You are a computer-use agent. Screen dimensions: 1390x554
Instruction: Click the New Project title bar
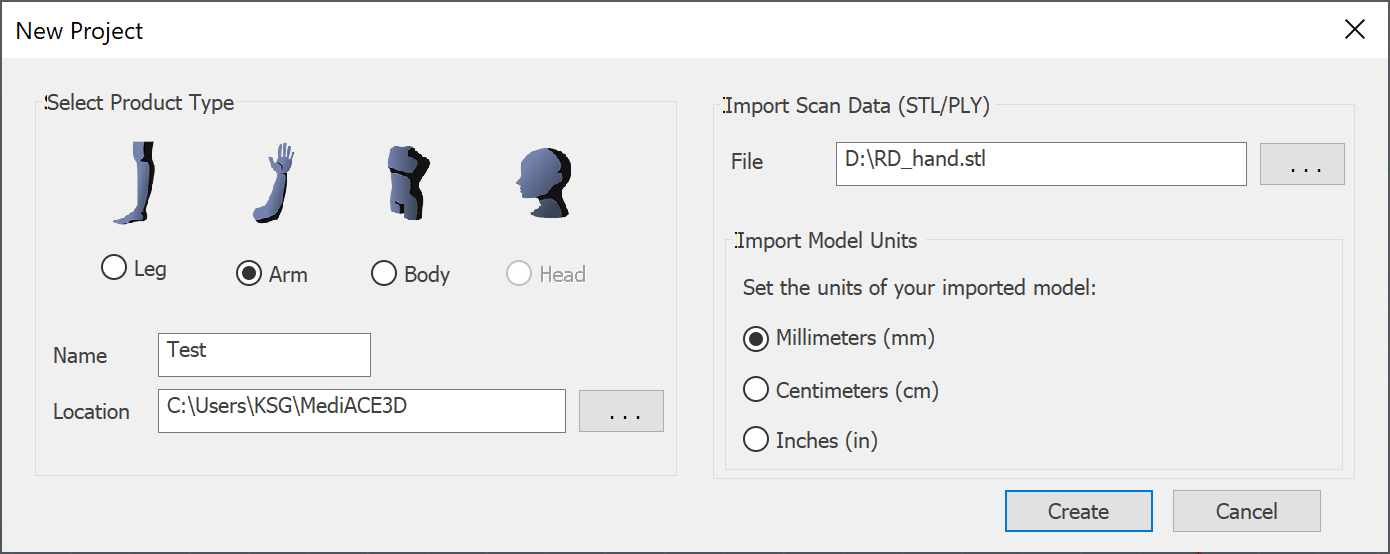click(660, 30)
